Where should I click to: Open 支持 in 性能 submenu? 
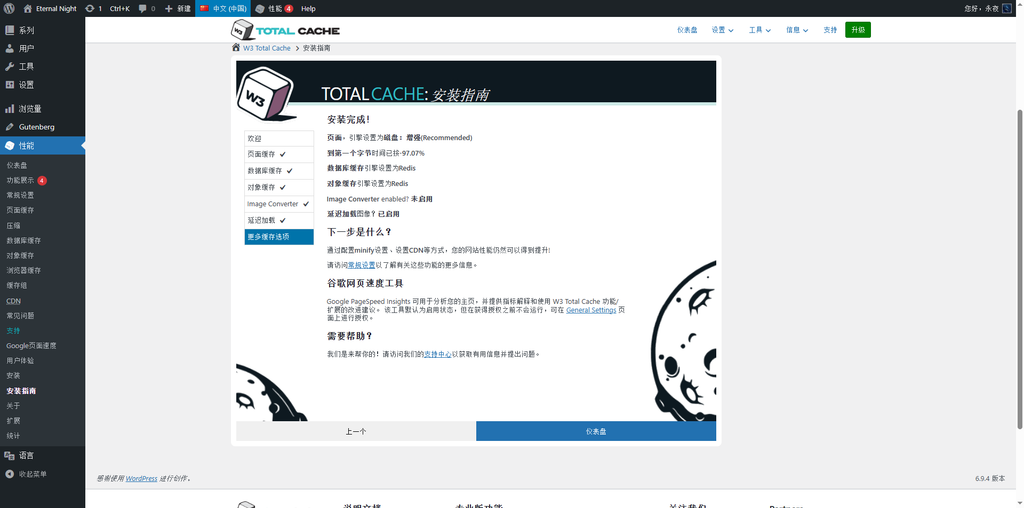[42, 330]
